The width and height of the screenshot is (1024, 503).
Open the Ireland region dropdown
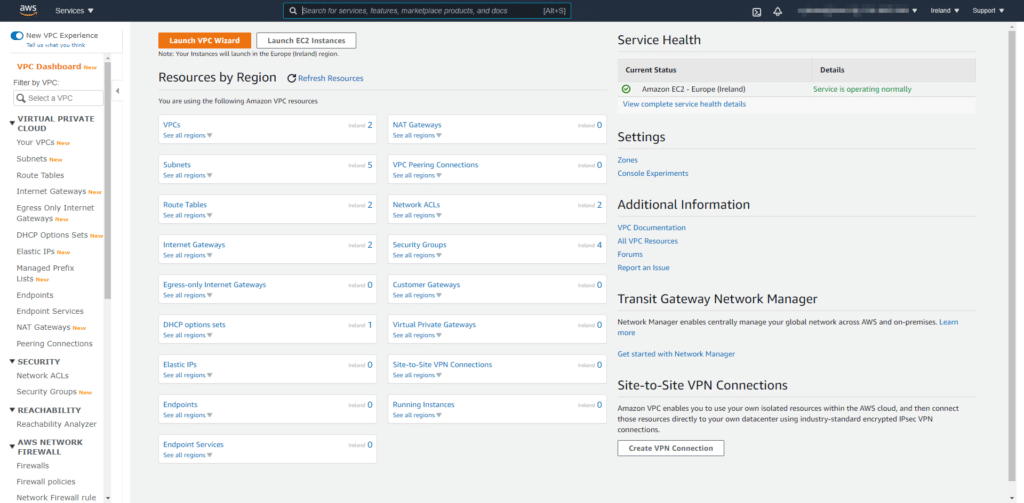pos(944,11)
